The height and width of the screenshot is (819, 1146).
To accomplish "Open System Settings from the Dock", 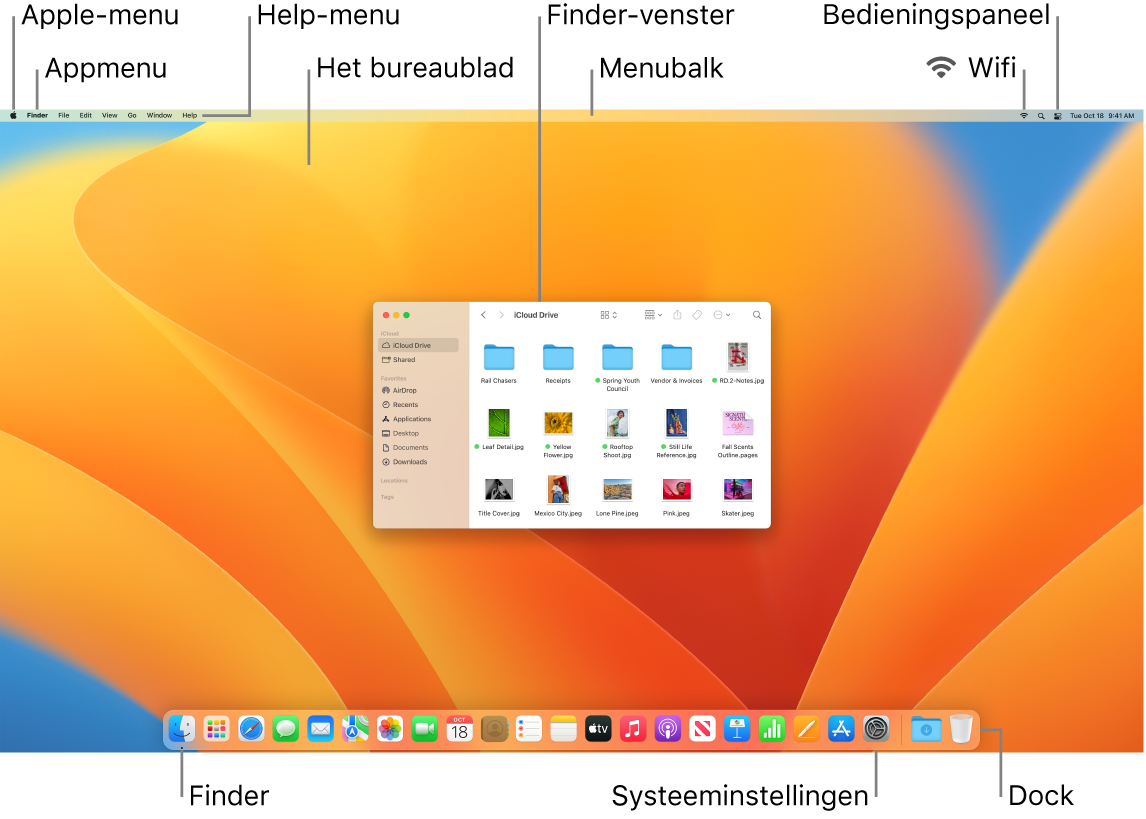I will point(876,728).
